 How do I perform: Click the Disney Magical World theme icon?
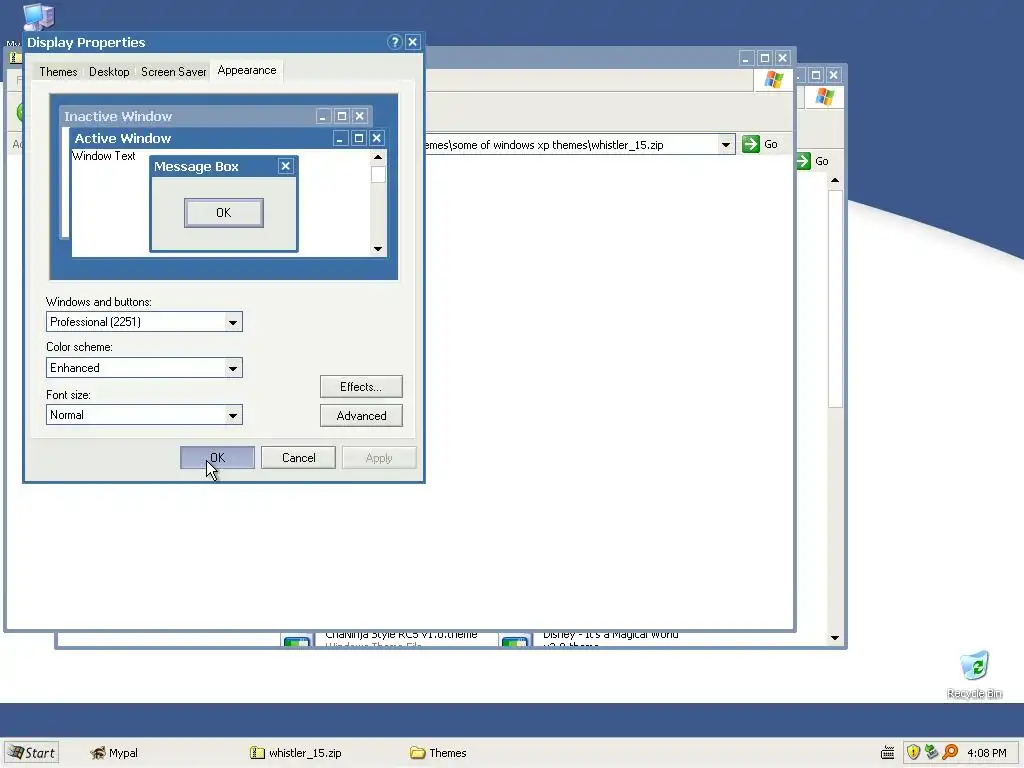(515, 641)
